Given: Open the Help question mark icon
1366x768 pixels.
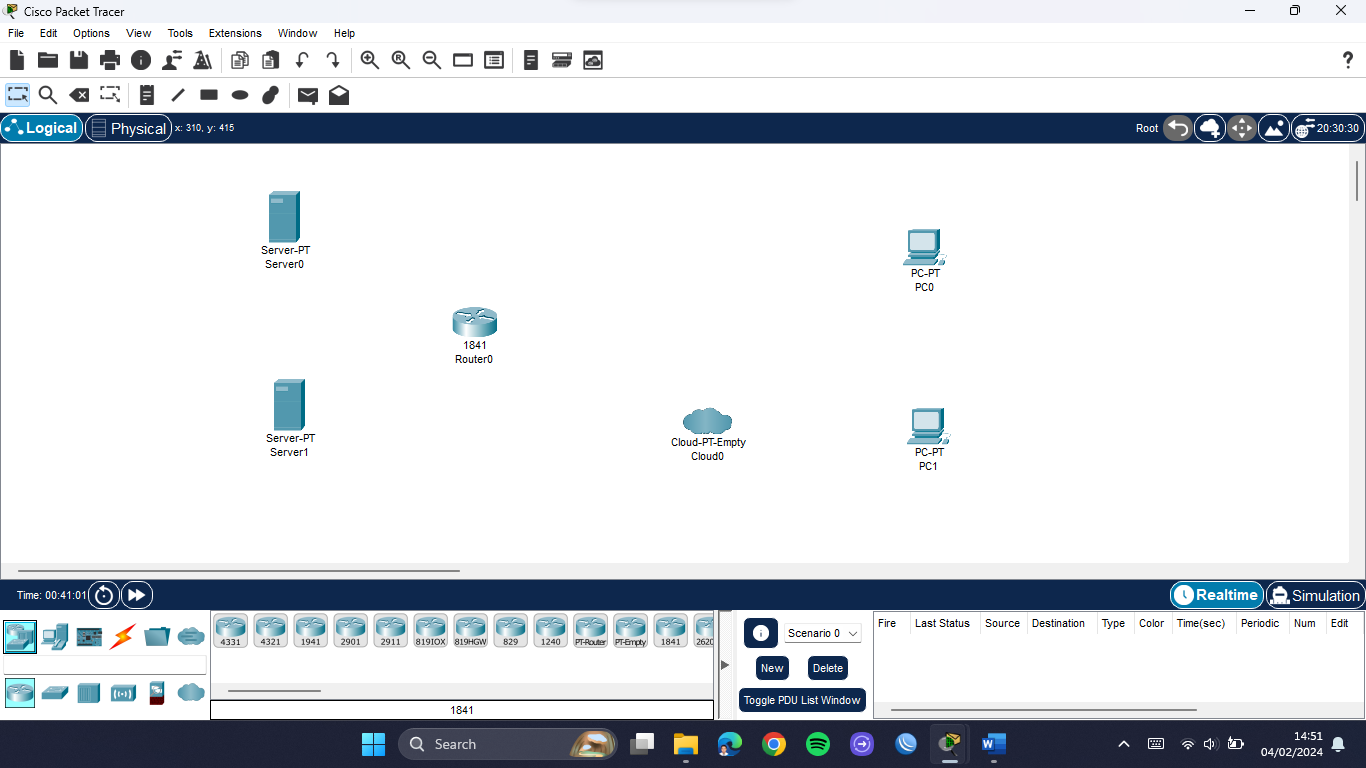Looking at the screenshot, I should [1347, 60].
